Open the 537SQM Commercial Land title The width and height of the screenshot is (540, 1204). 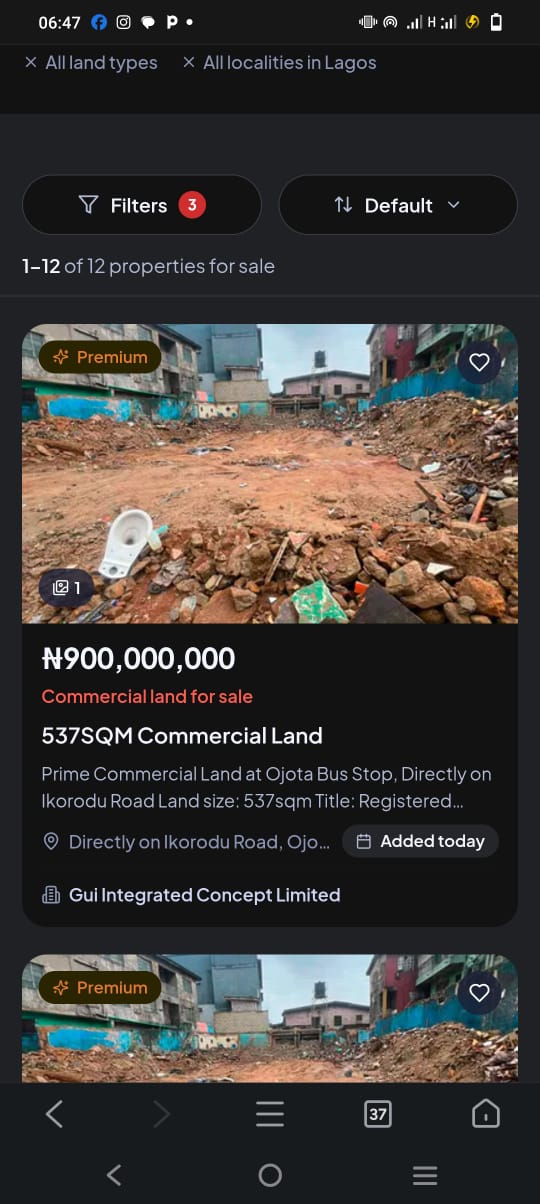pos(182,736)
